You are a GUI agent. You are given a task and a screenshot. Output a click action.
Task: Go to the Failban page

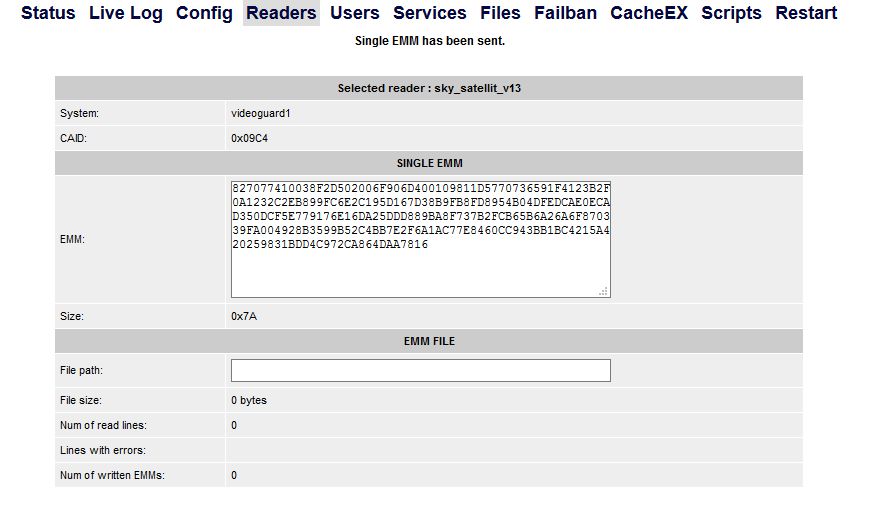pyautogui.click(x=565, y=13)
